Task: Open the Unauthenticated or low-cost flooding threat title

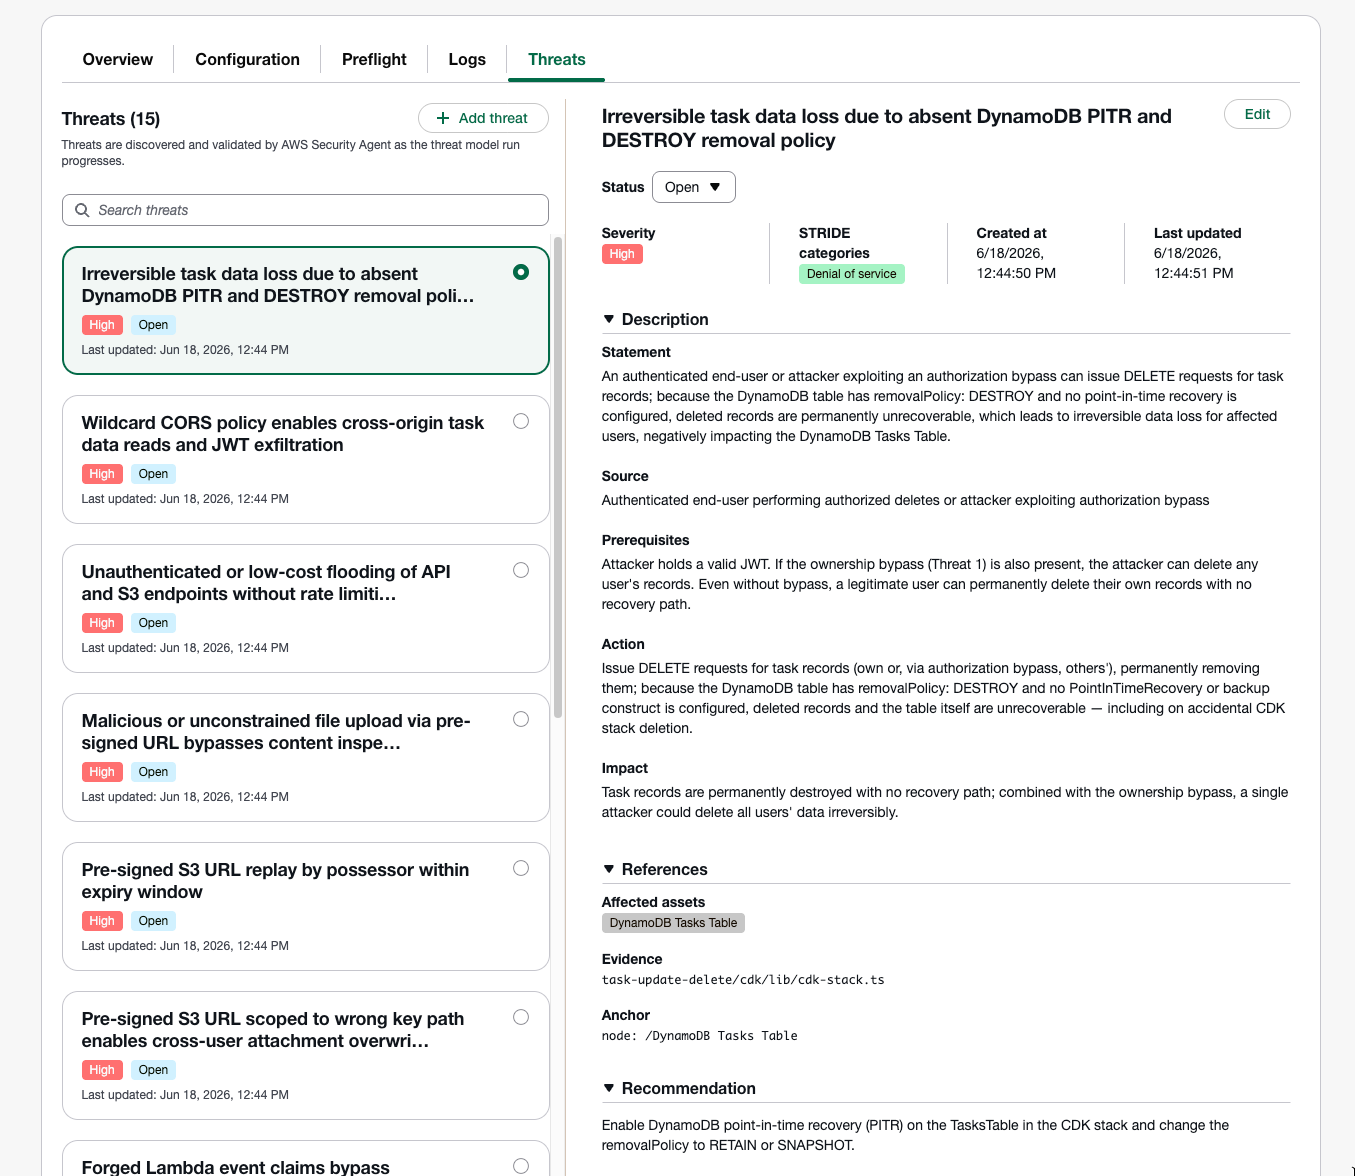Action: (266, 583)
